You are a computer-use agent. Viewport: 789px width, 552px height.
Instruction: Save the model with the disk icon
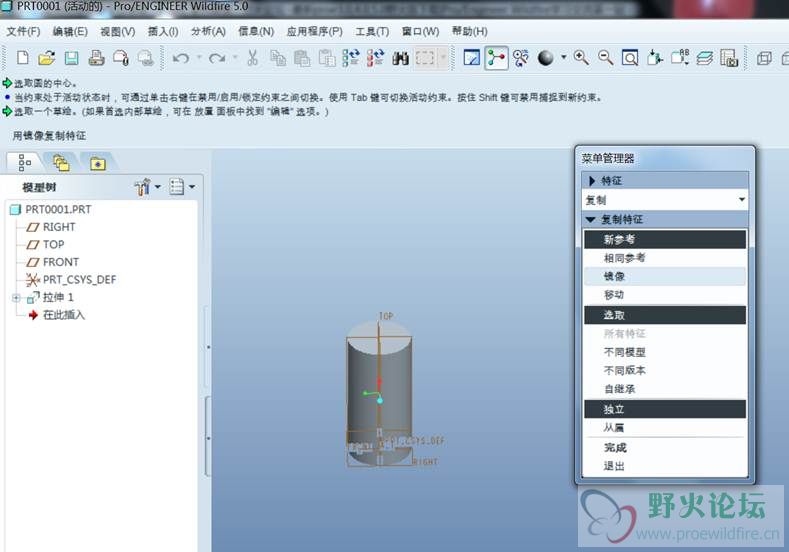click(x=71, y=58)
